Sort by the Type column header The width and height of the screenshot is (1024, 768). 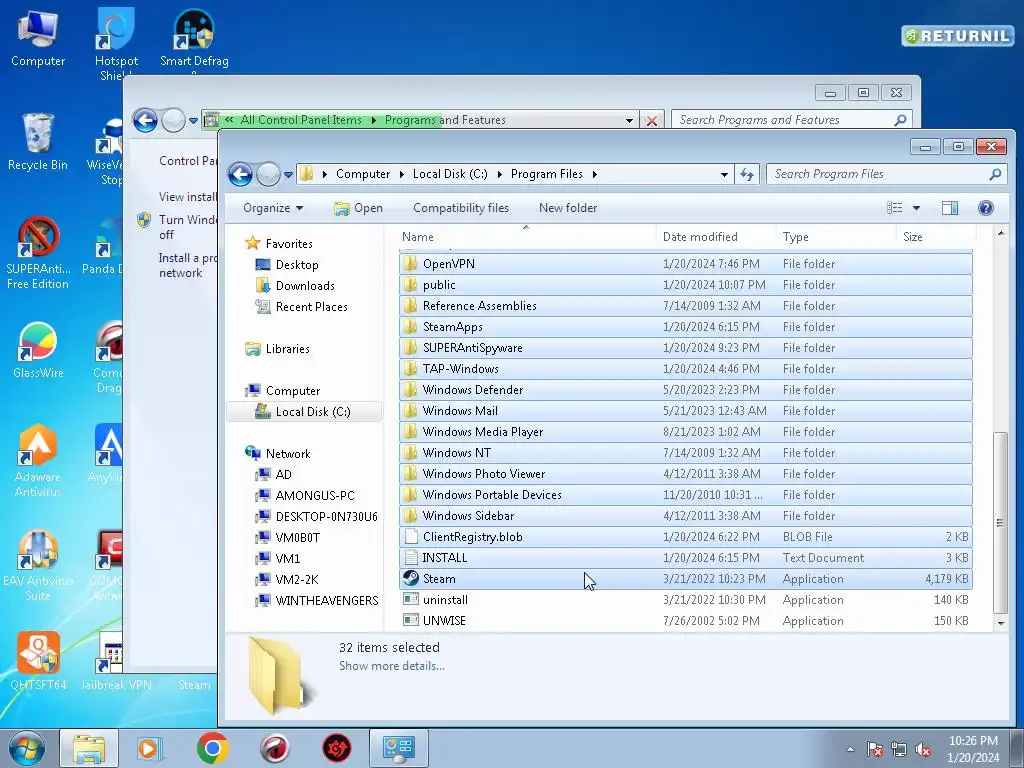point(837,236)
